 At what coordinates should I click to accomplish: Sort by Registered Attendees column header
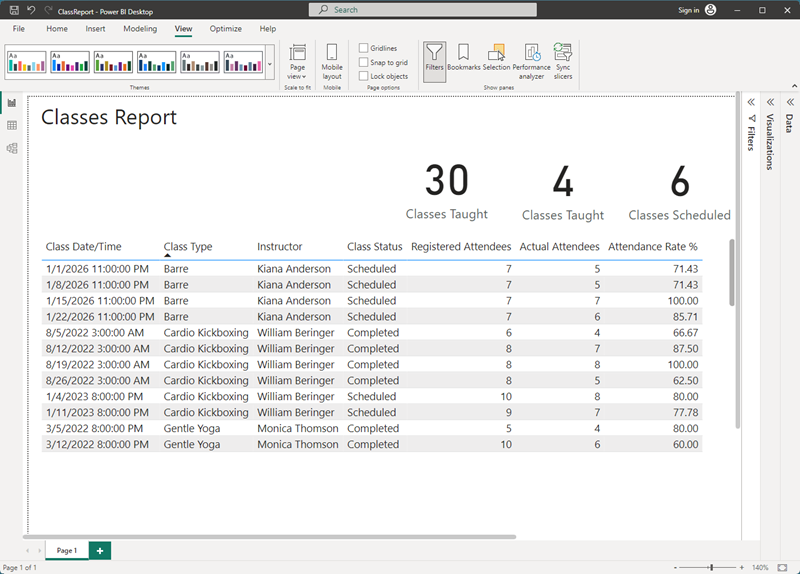point(461,246)
